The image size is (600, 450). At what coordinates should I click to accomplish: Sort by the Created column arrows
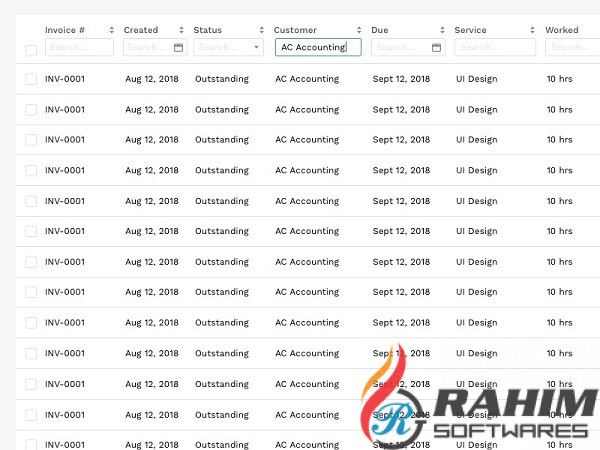coord(181,30)
